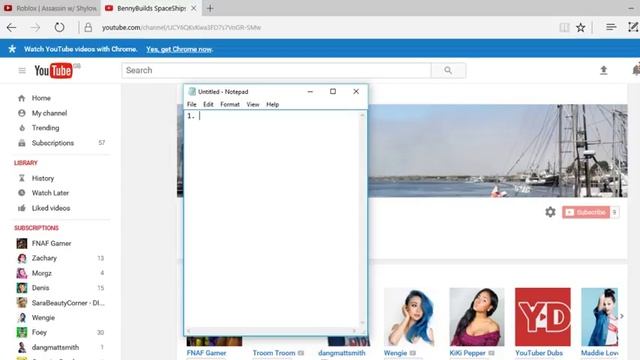Click the magnifier search button
This screenshot has height=360, width=640.
(448, 70)
